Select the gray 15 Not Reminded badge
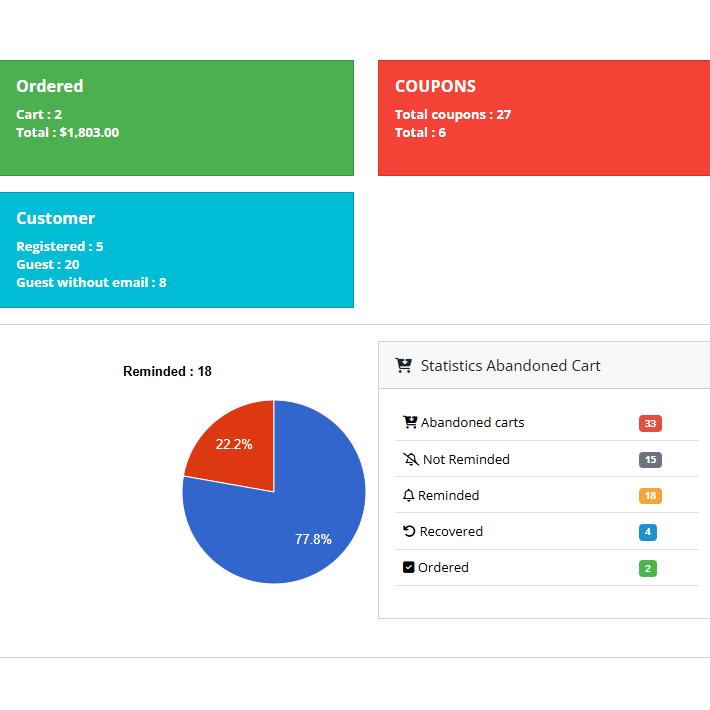The height and width of the screenshot is (710, 710). pos(650,460)
